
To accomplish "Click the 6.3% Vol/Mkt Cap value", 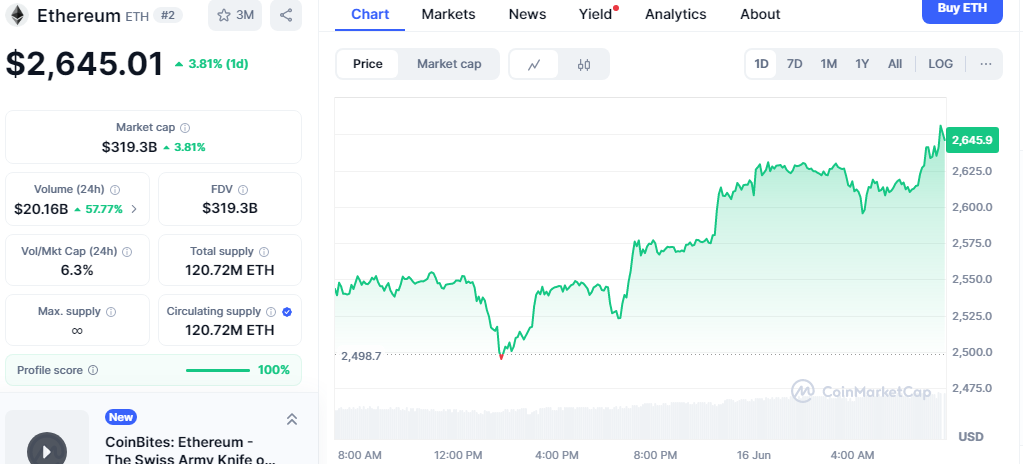I will [77, 270].
